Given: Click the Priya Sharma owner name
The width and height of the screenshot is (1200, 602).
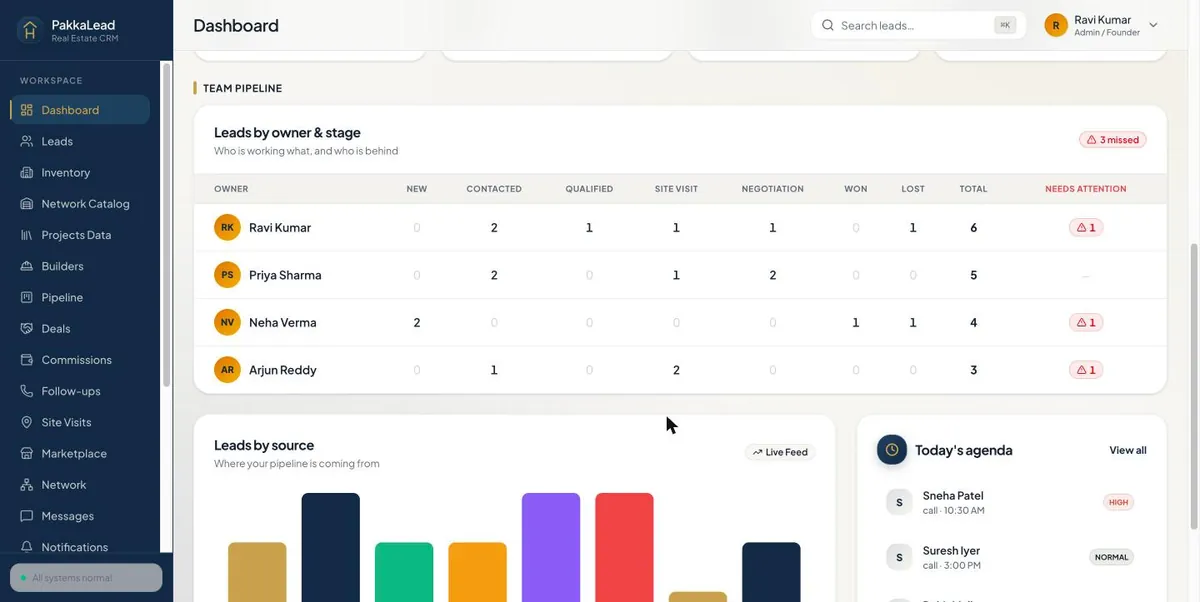Looking at the screenshot, I should pyautogui.click(x=285, y=275).
